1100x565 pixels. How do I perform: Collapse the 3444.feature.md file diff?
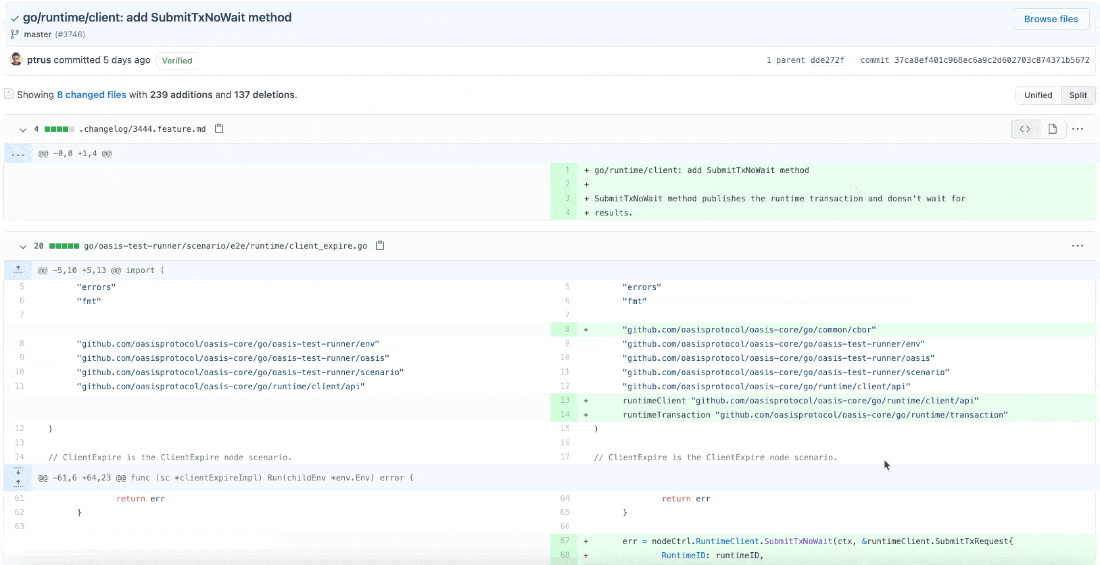pos(22,129)
